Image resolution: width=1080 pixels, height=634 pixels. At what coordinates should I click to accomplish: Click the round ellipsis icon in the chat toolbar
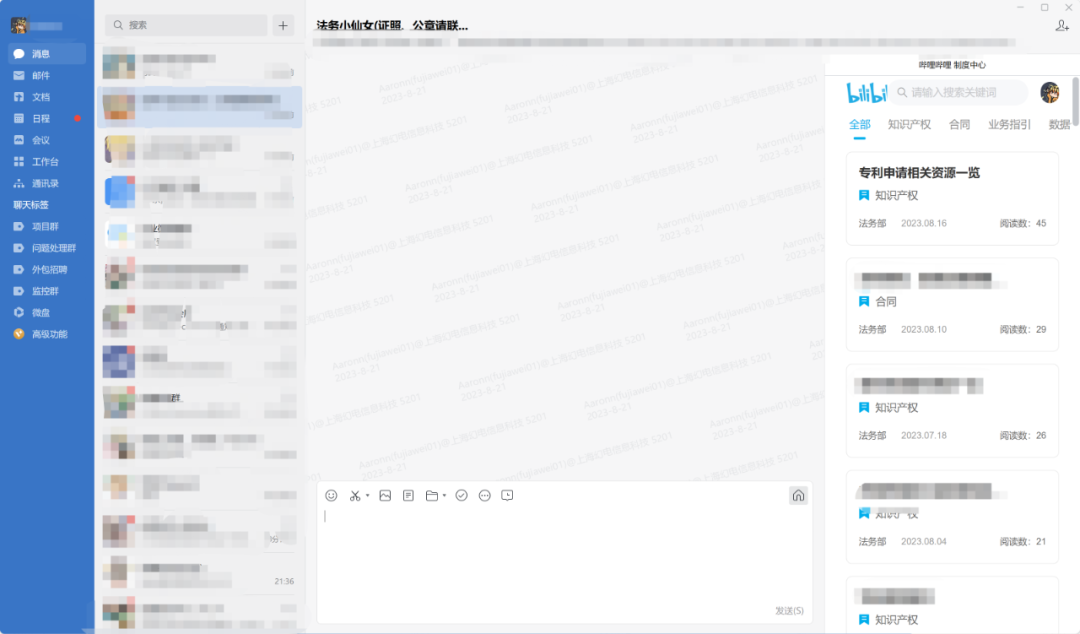485,495
